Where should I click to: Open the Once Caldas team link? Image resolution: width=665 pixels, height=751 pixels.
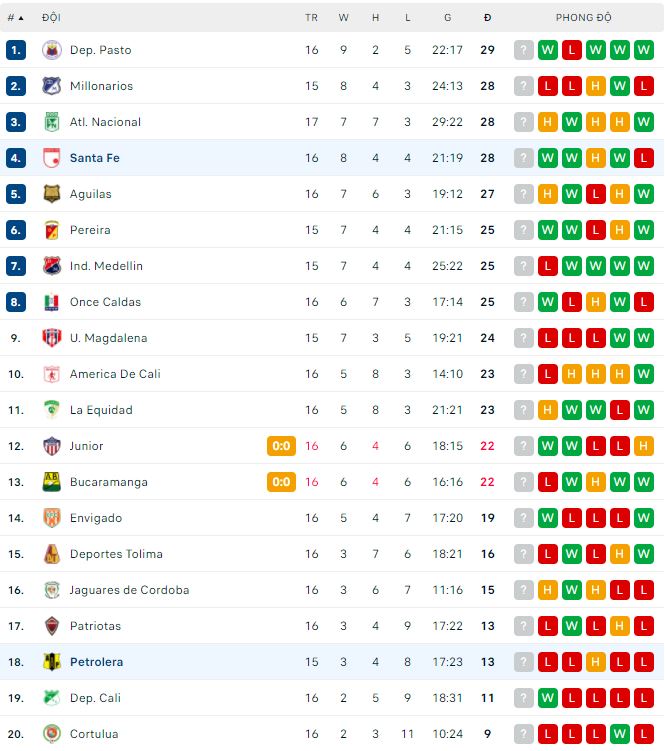tap(105, 302)
